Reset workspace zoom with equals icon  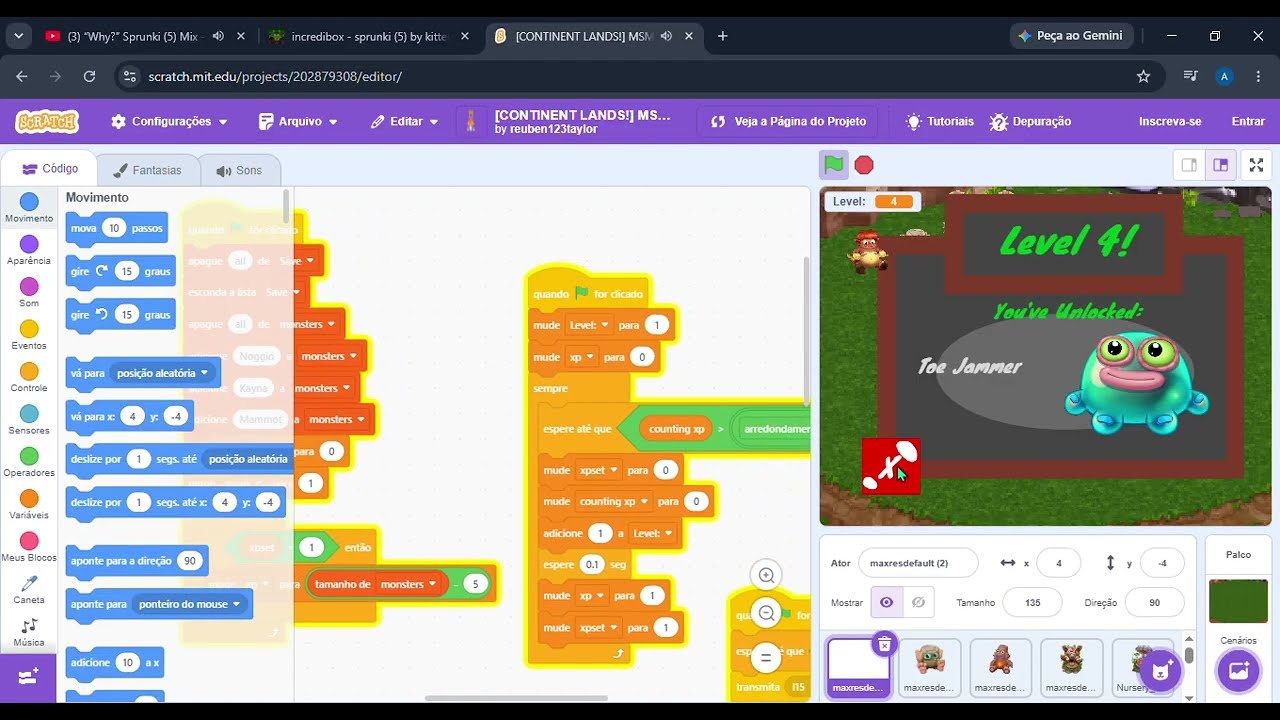point(767,657)
